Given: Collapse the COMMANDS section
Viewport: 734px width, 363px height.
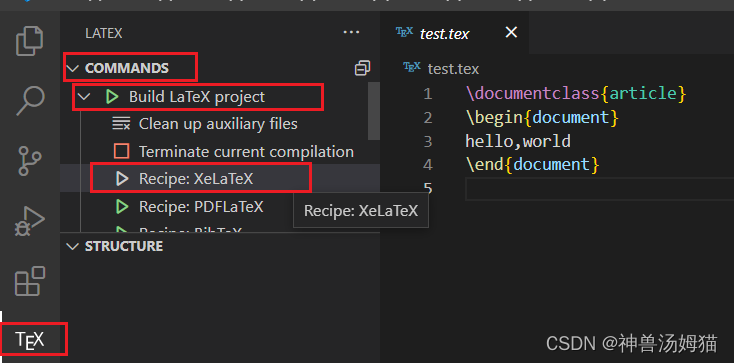Looking at the screenshot, I should coord(72,68).
